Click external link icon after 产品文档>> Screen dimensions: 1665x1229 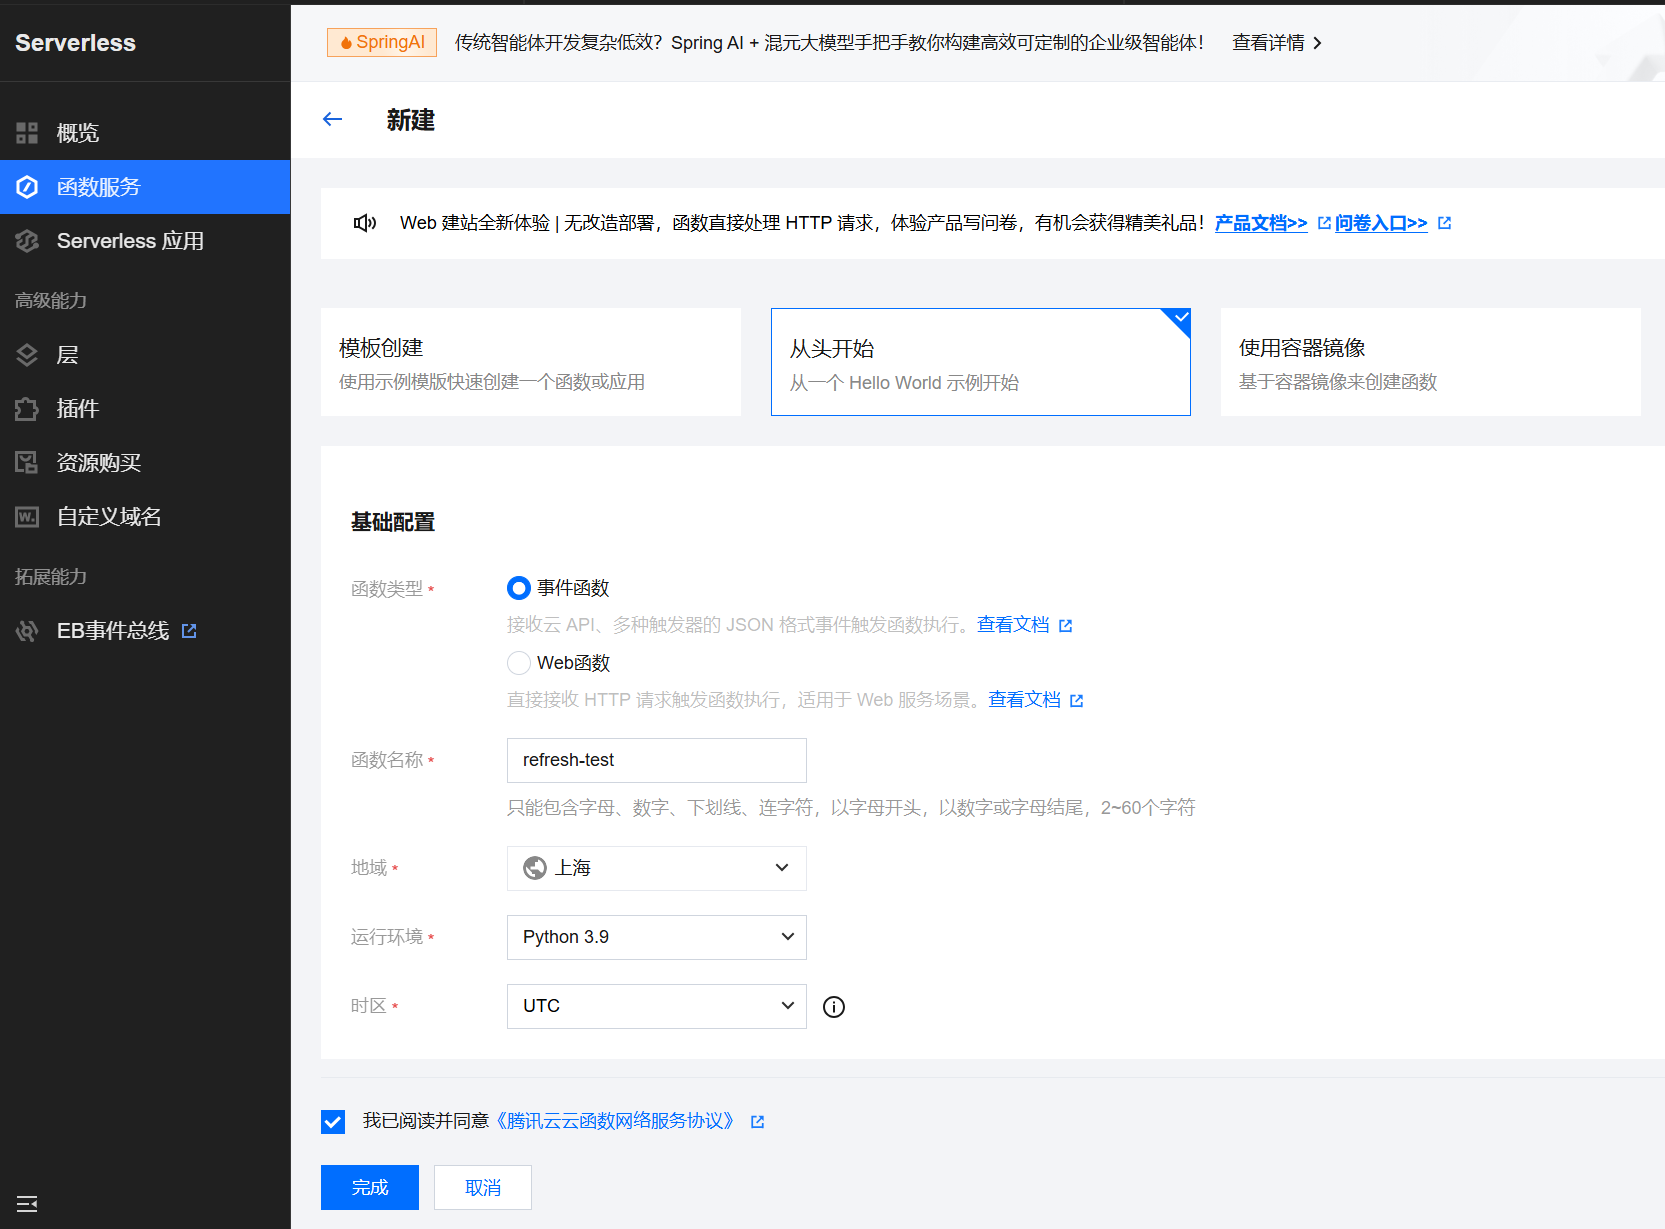[x=1324, y=223]
